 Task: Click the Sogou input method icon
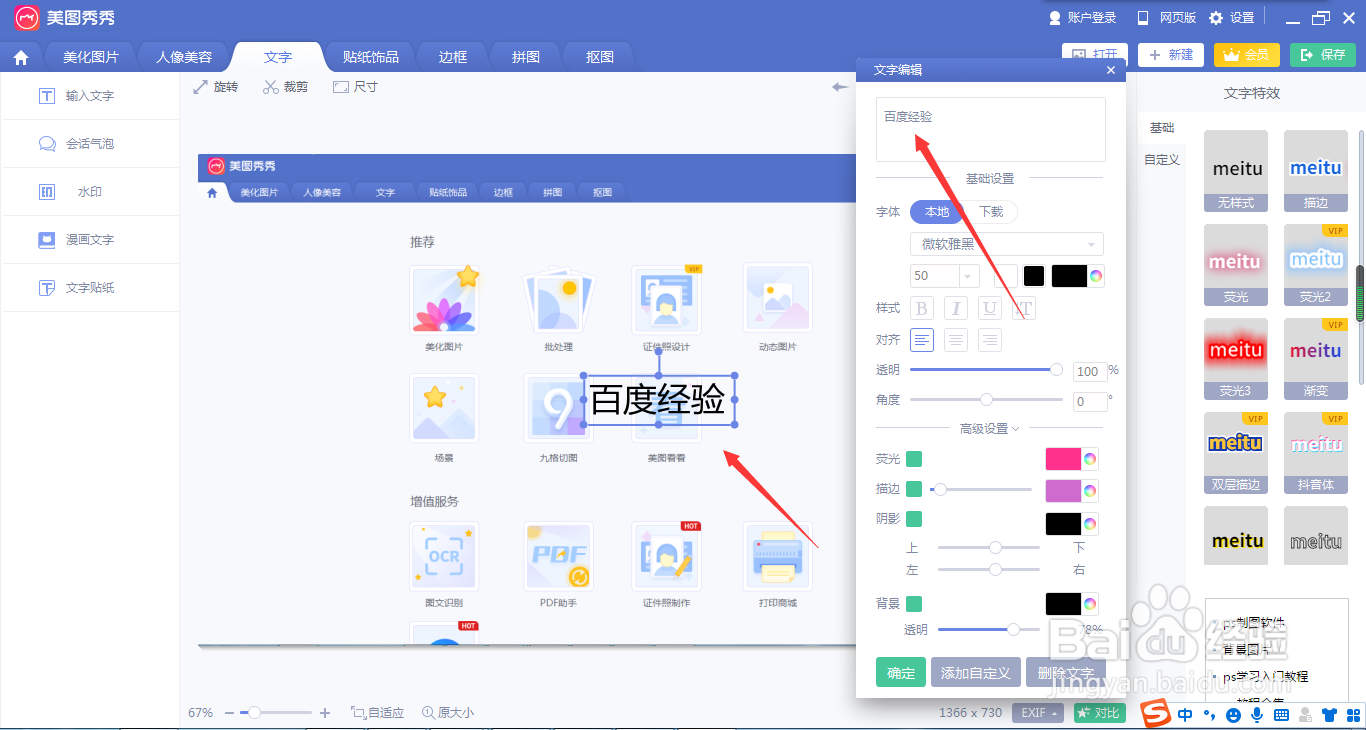tap(1157, 715)
